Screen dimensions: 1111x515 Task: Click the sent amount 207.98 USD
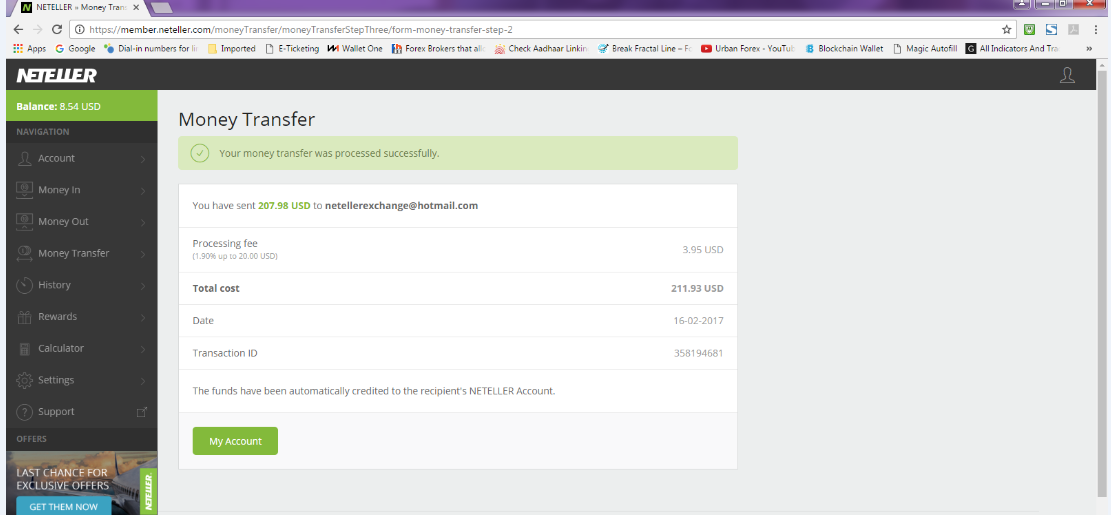(284, 205)
